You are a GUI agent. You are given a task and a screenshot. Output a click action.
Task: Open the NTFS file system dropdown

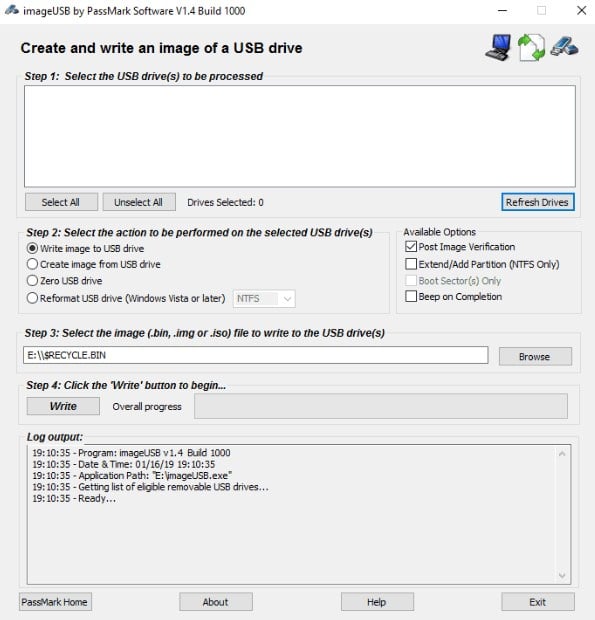point(264,299)
